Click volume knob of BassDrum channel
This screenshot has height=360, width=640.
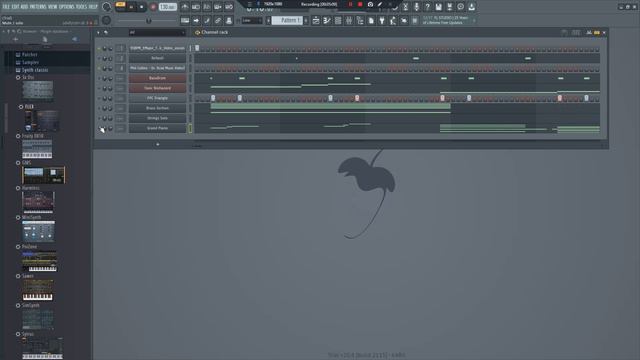[110, 78]
